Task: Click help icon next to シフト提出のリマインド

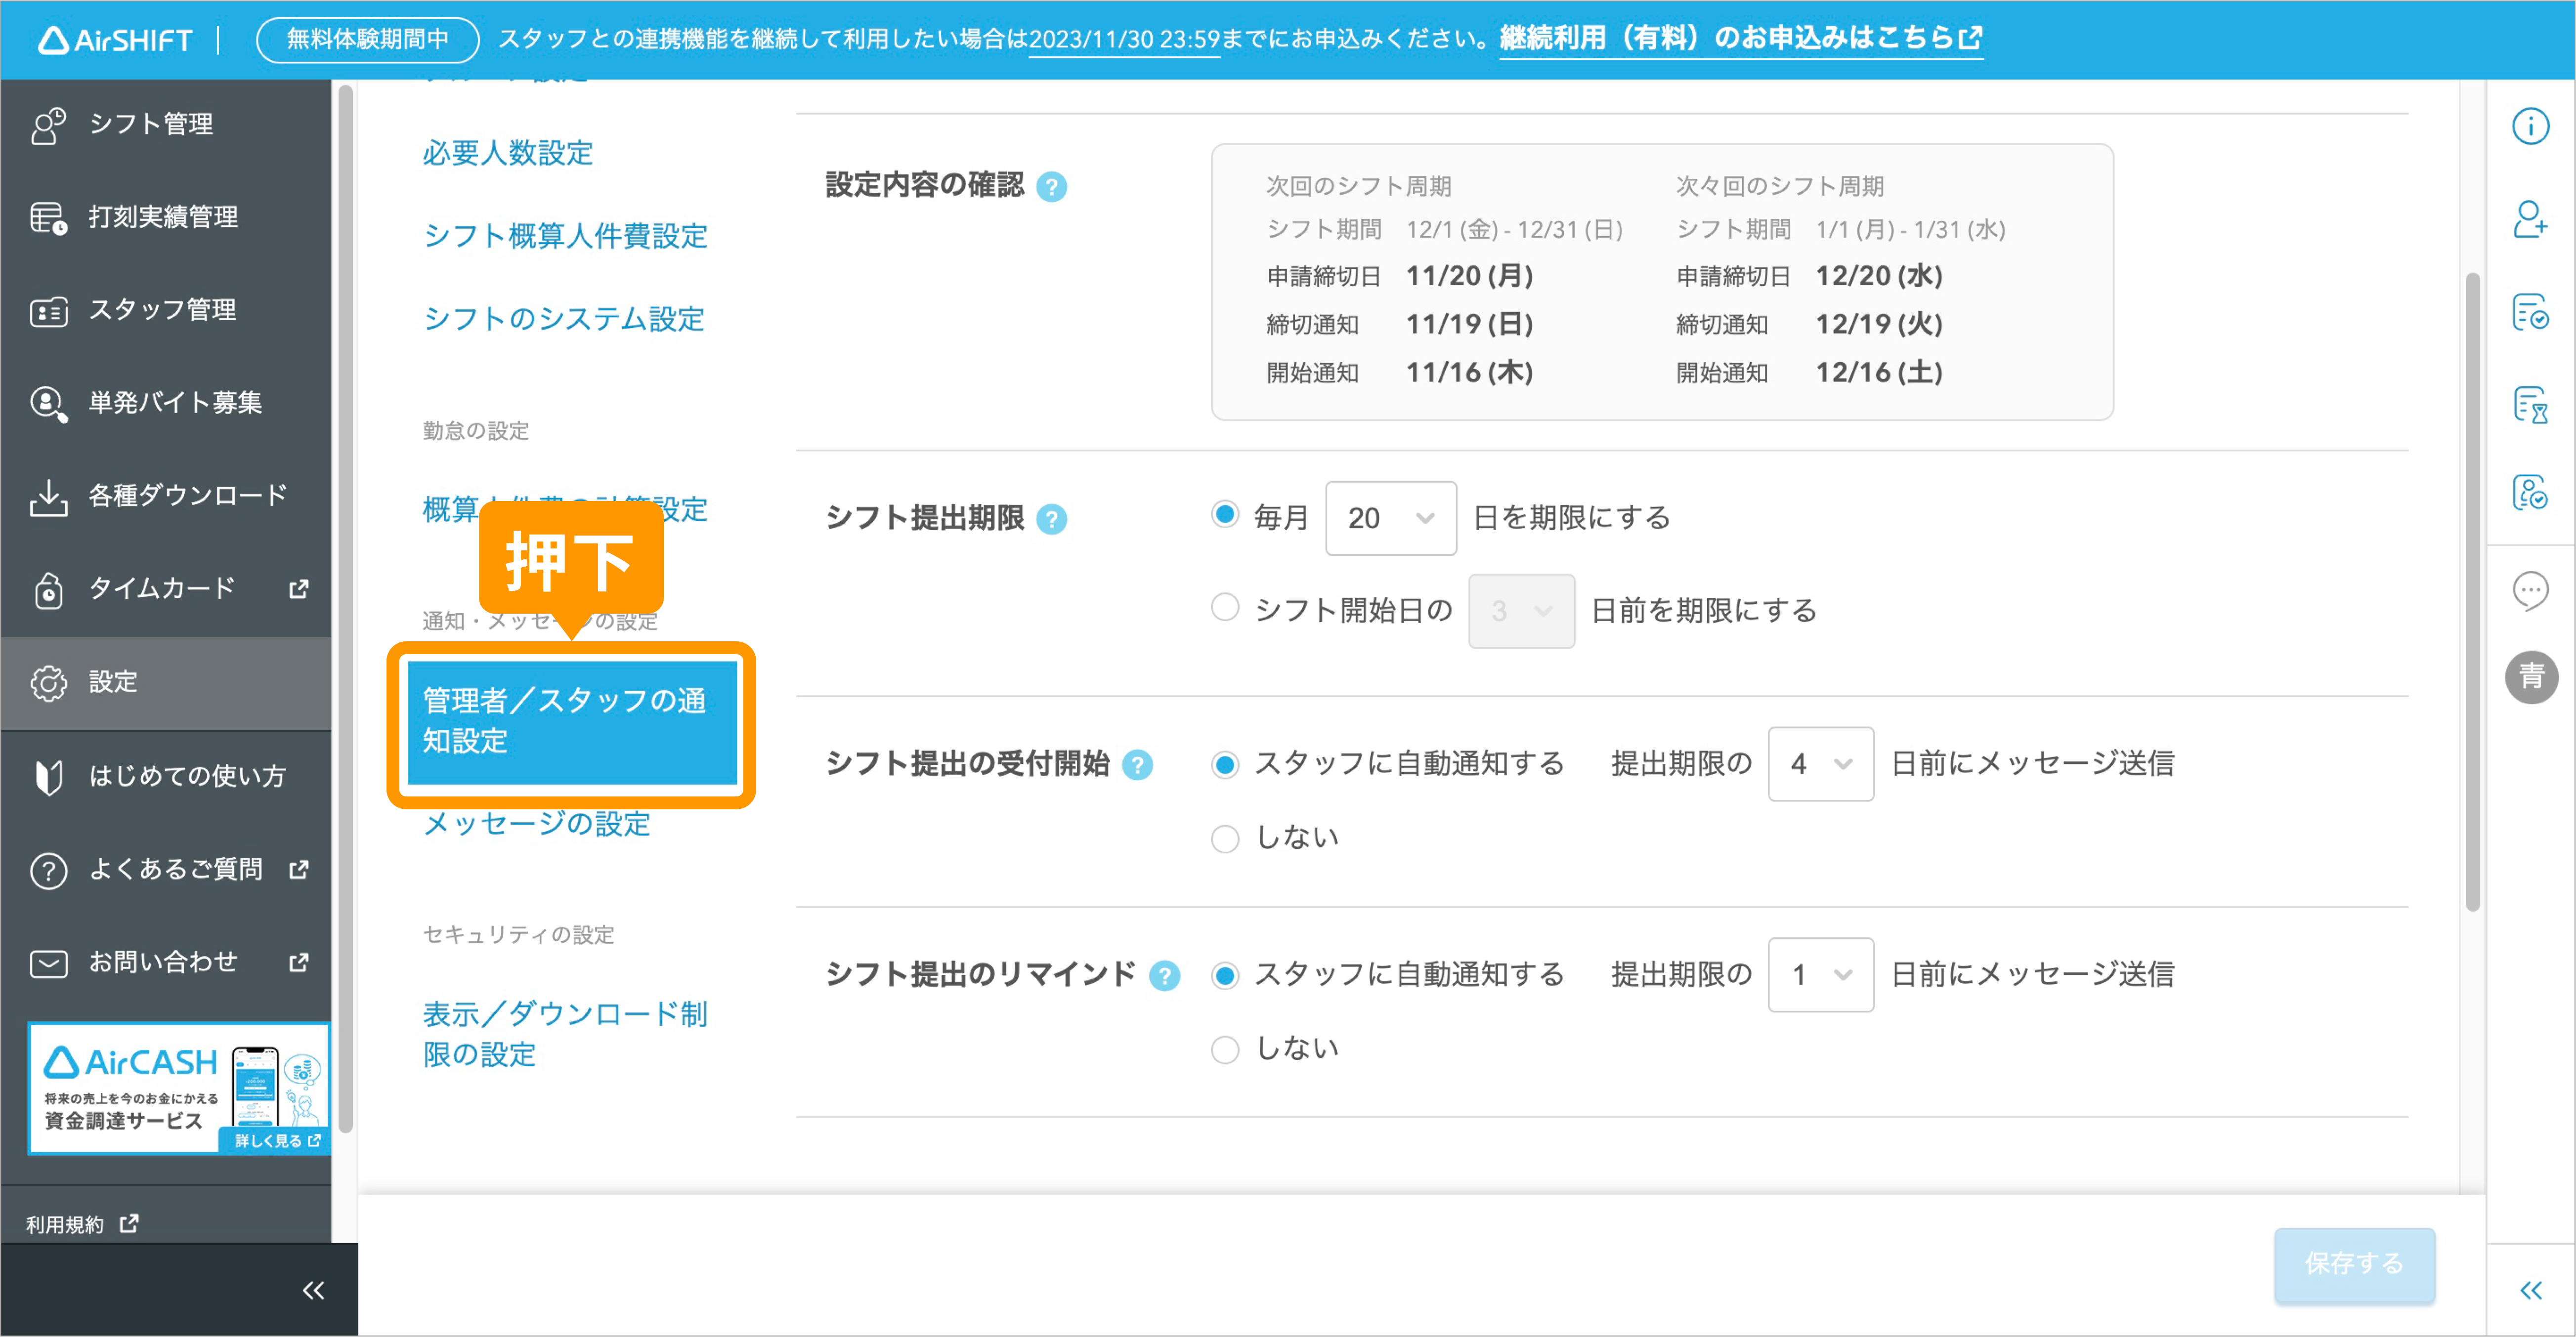Action: (x=1164, y=976)
